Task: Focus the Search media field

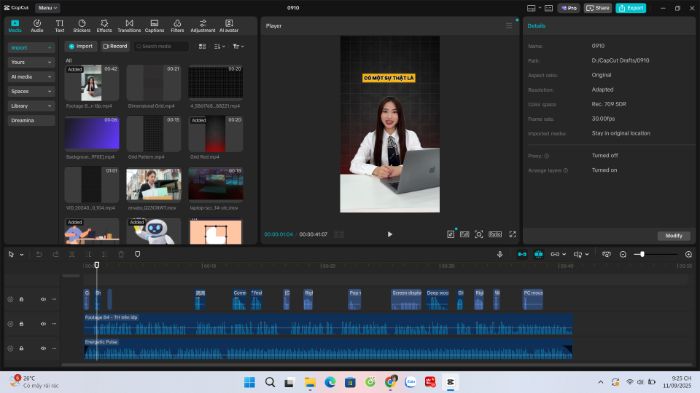Action: tap(161, 46)
